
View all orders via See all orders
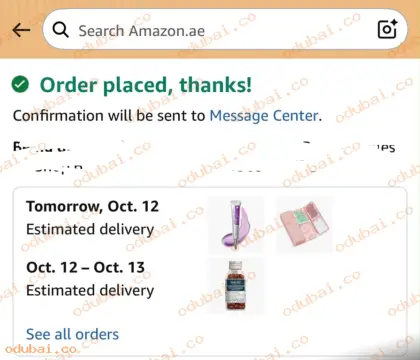click(72, 334)
